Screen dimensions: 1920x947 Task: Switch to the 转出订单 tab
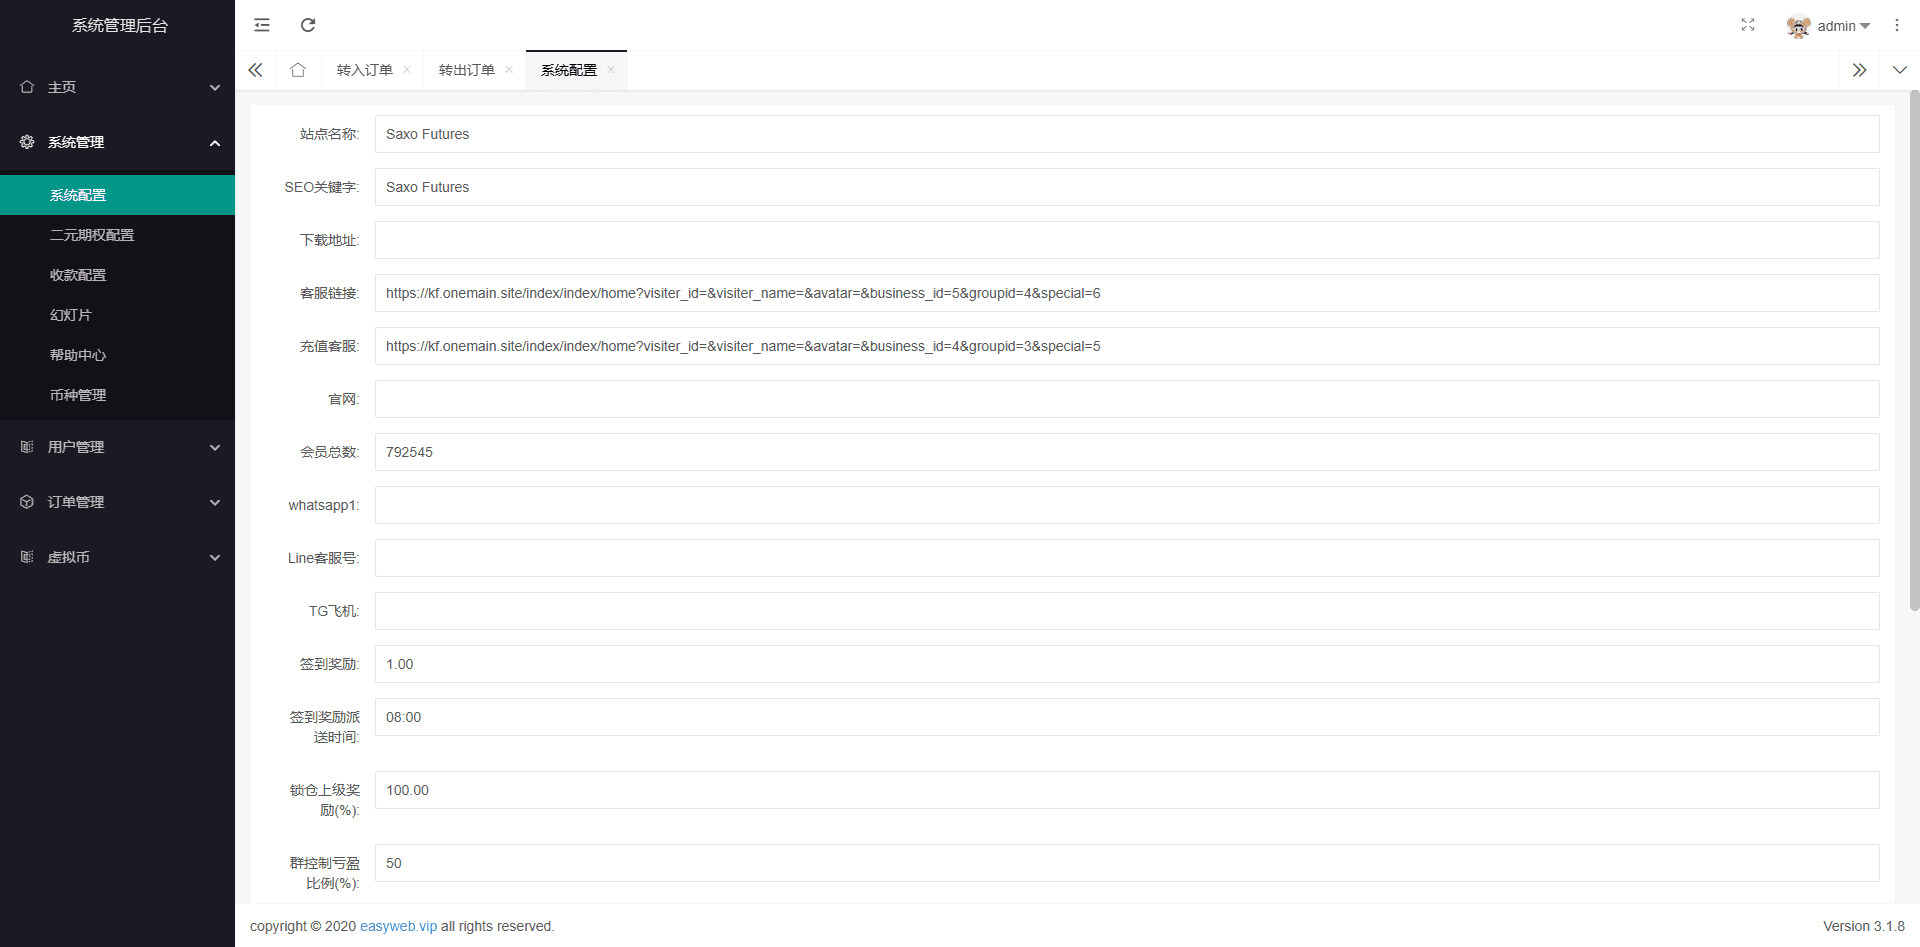pyautogui.click(x=466, y=70)
